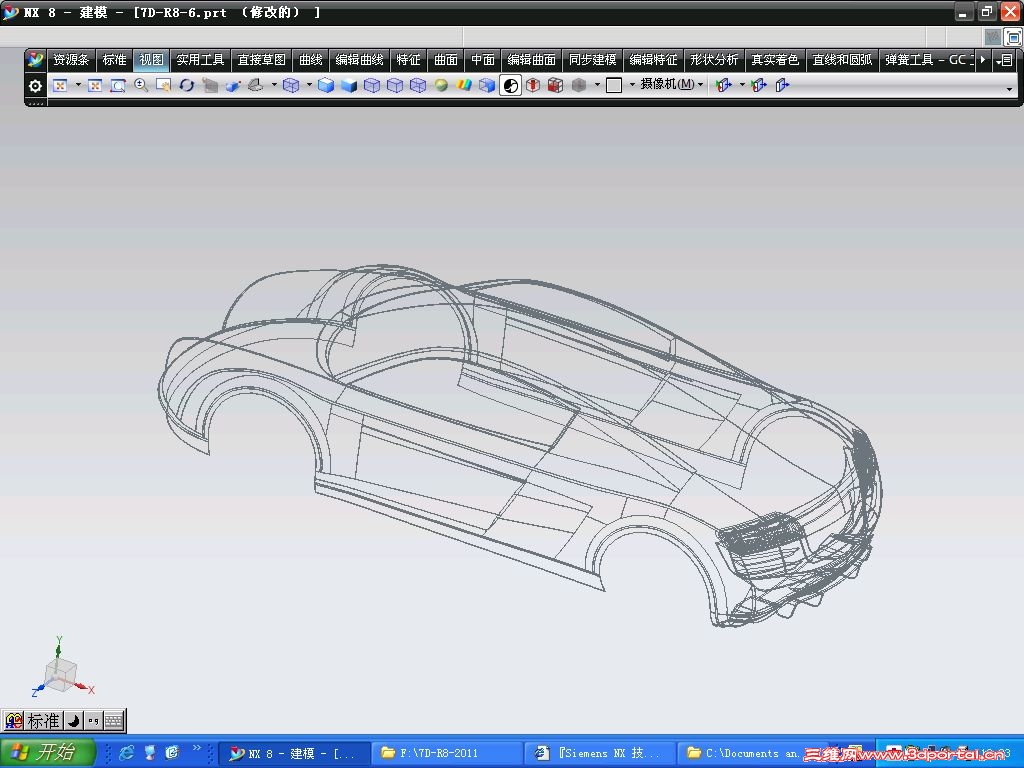This screenshot has width=1024, height=768.
Task: Click the Perspective view icon
Action: [x=210, y=85]
